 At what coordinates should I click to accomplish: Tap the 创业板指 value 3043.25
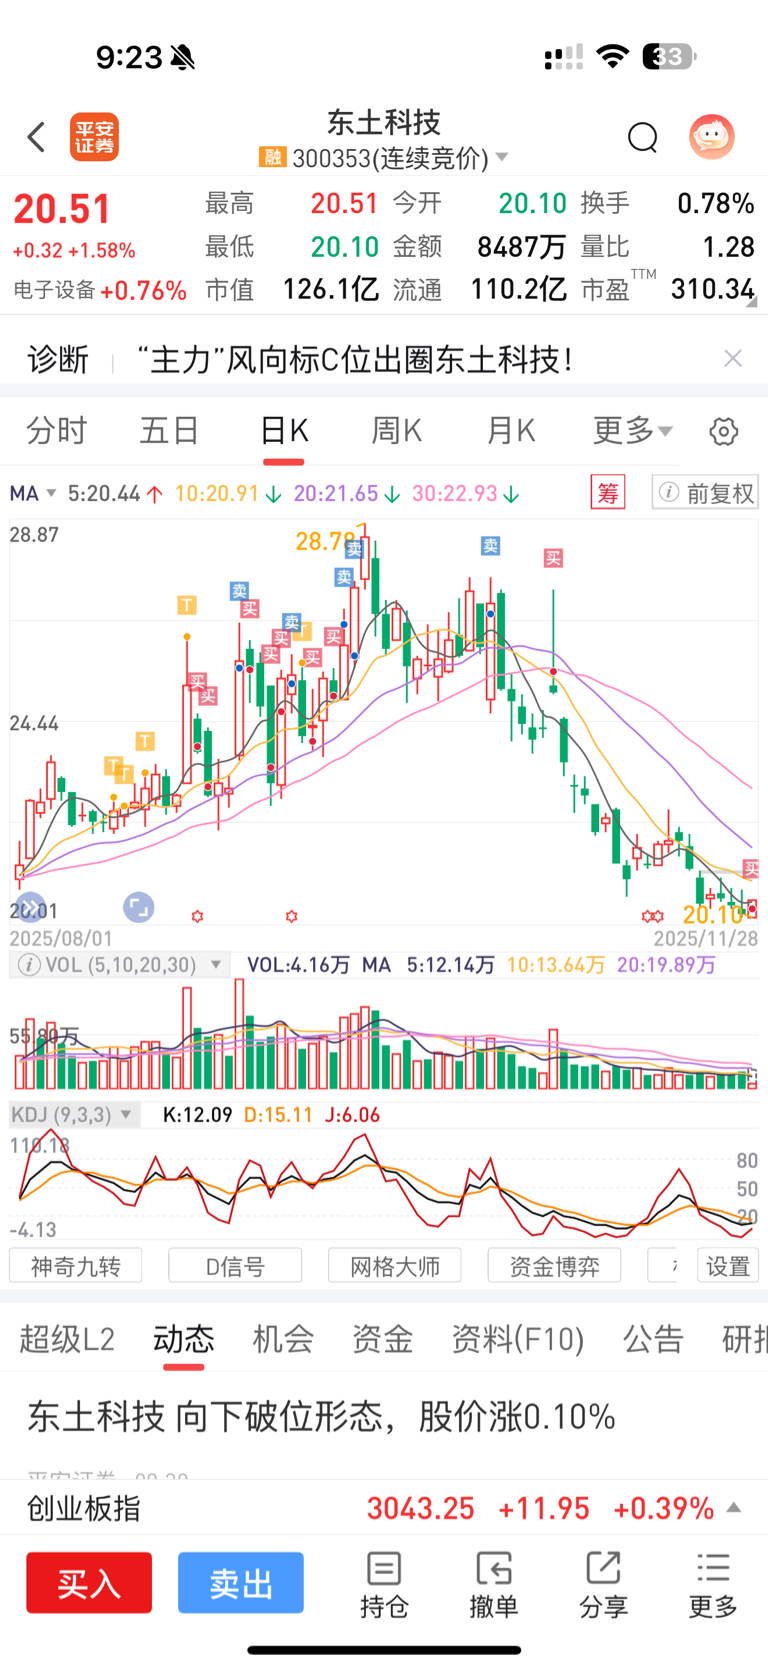(421, 1508)
